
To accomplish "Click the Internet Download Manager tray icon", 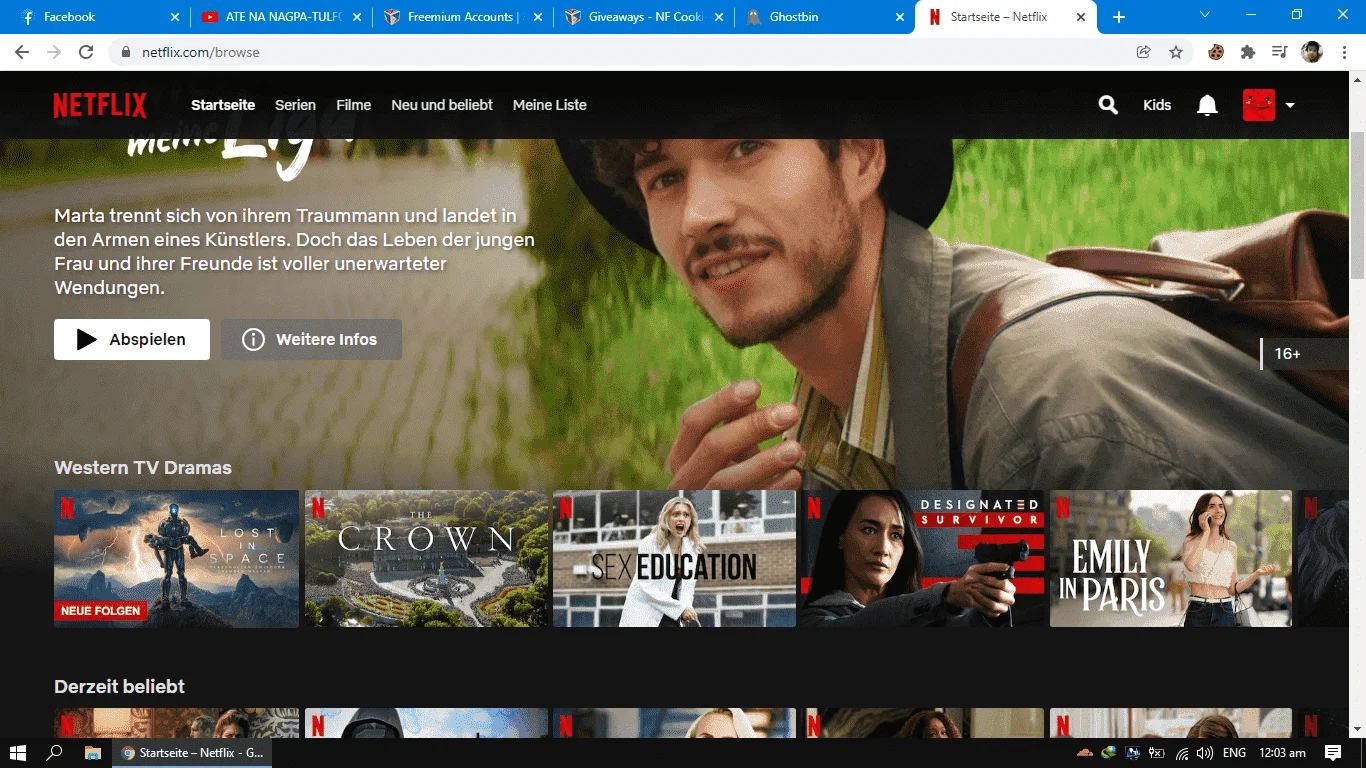I will (1109, 753).
